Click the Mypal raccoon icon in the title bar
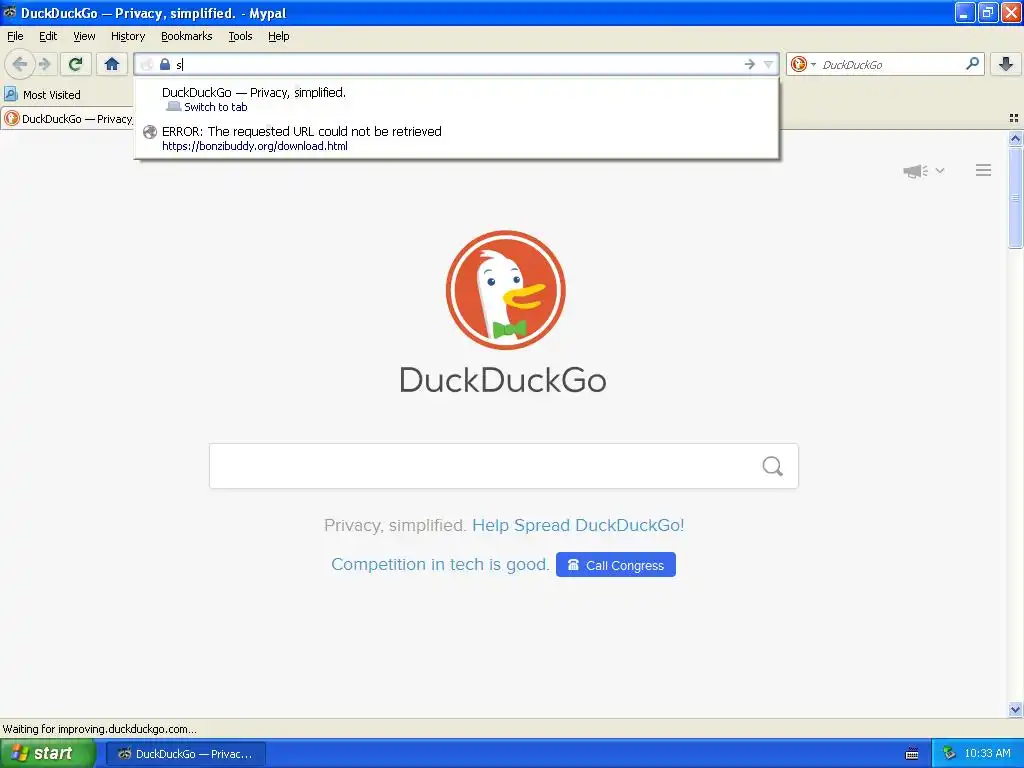Viewport: 1024px width, 768px height. tap(10, 12)
